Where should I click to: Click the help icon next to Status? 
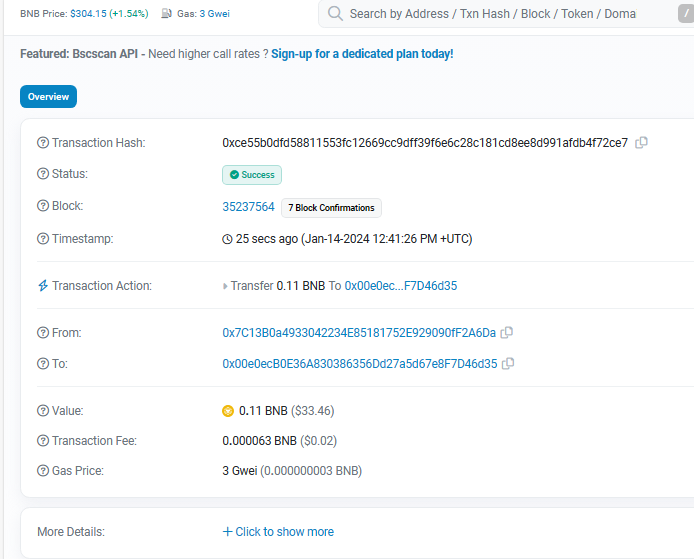click(43, 173)
